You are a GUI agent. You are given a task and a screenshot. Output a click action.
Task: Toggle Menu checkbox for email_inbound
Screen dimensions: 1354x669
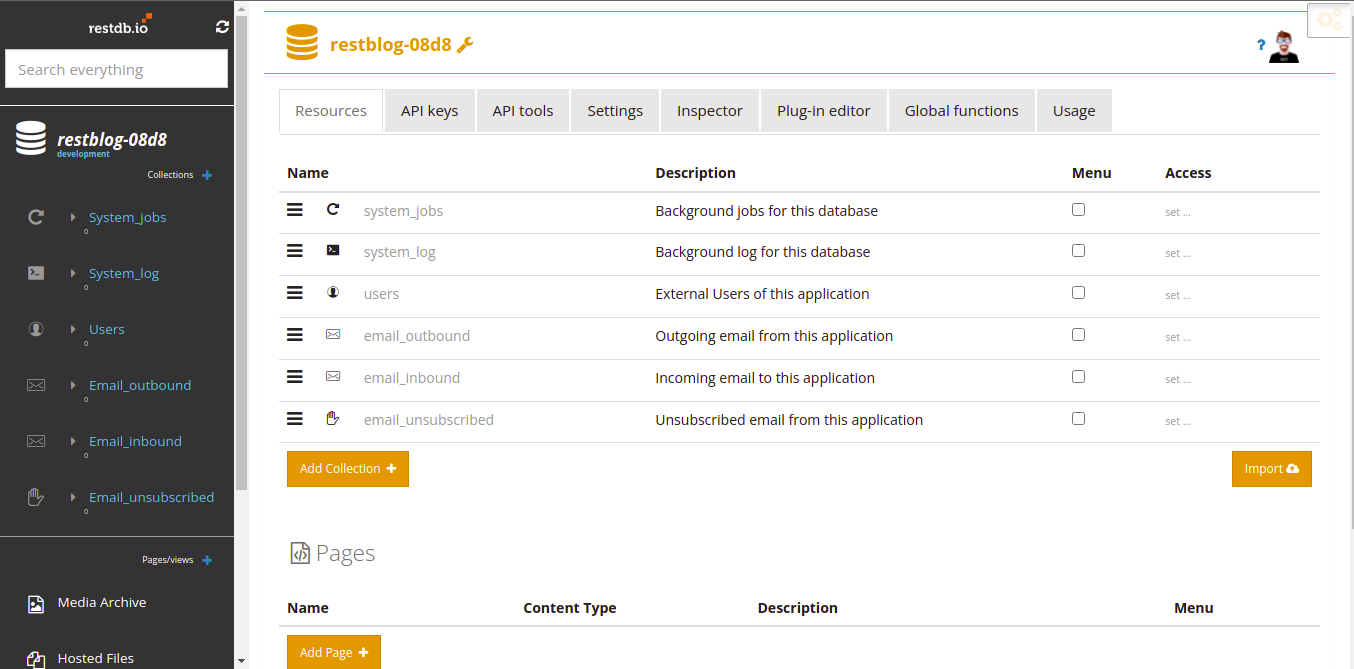click(1078, 377)
